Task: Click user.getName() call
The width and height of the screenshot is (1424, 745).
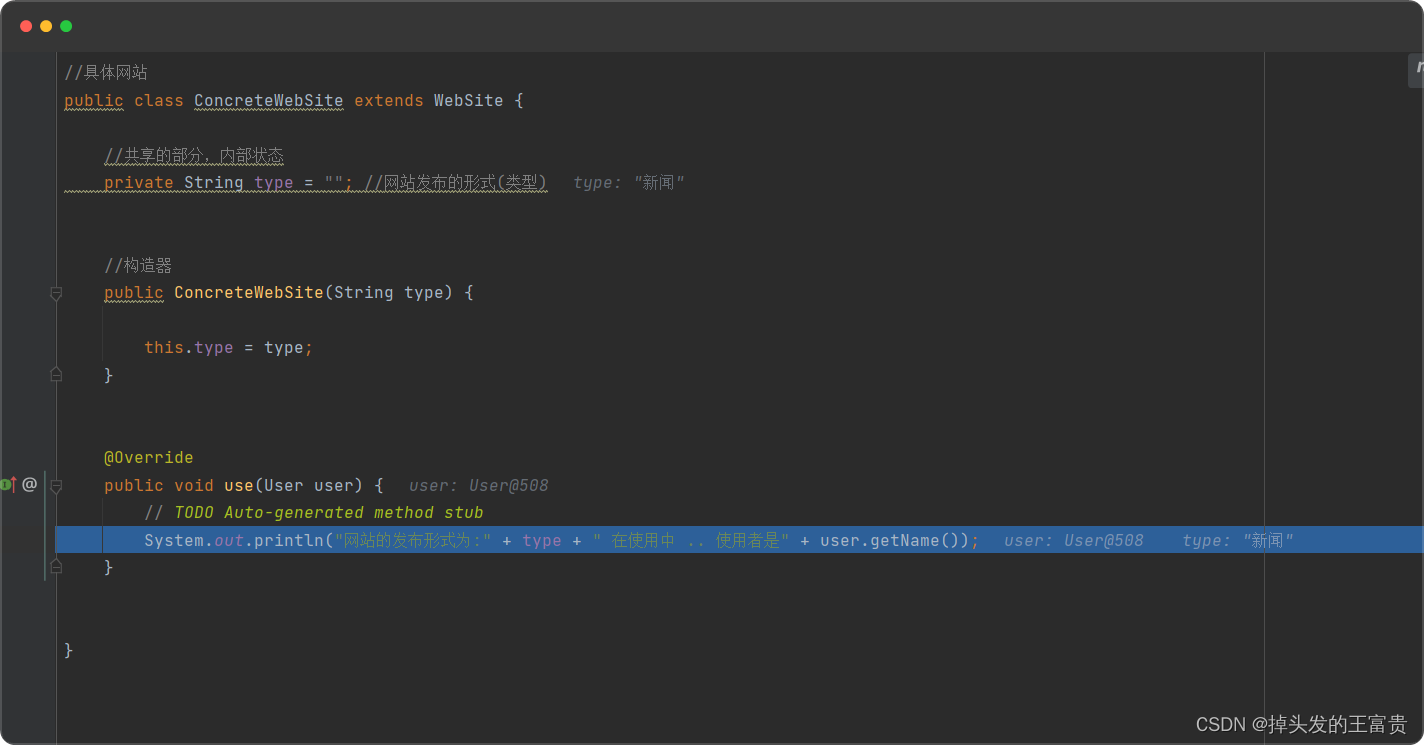Action: 889,540
